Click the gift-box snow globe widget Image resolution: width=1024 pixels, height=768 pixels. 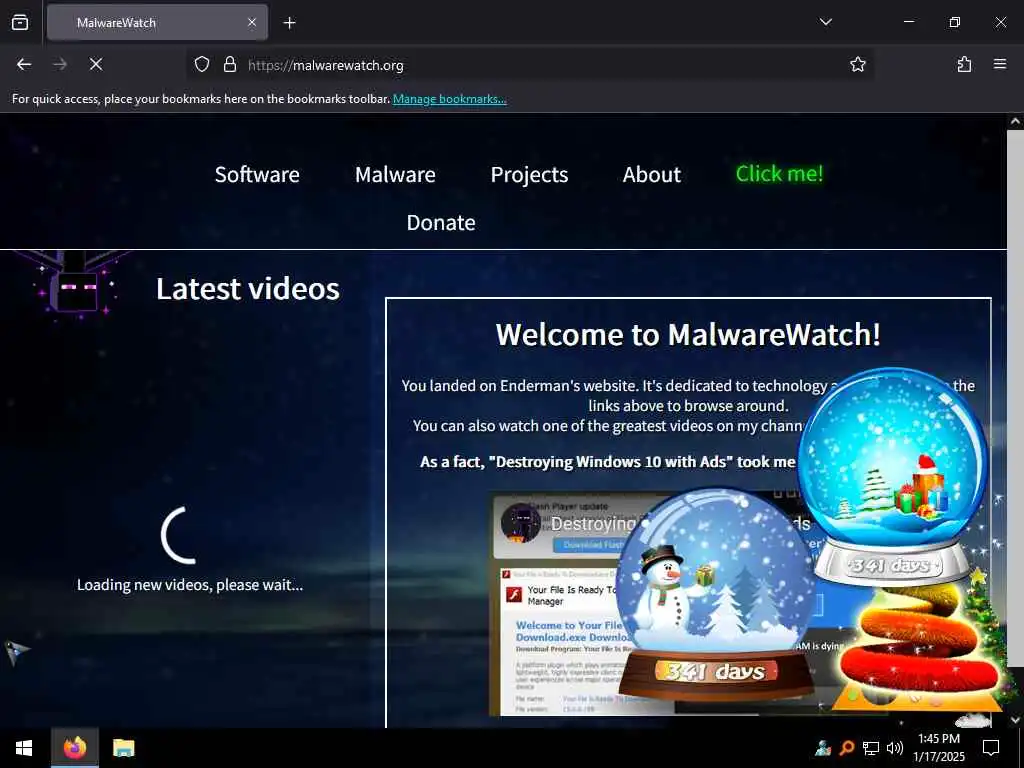tap(892, 477)
